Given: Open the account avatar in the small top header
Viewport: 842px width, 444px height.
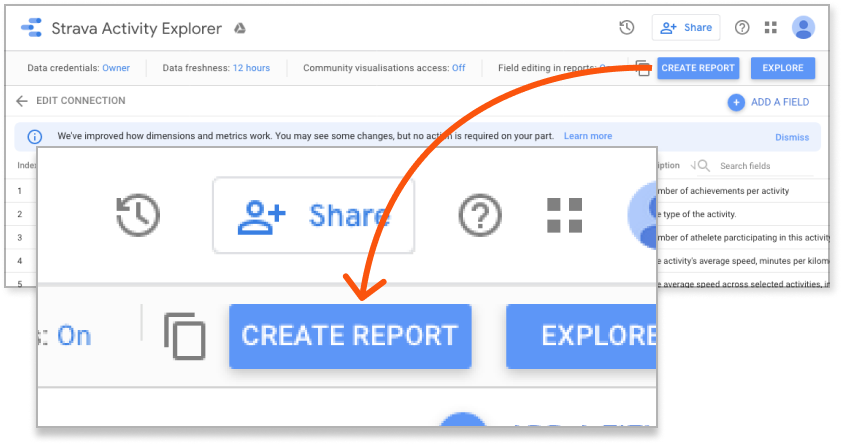Looking at the screenshot, I should point(803,27).
